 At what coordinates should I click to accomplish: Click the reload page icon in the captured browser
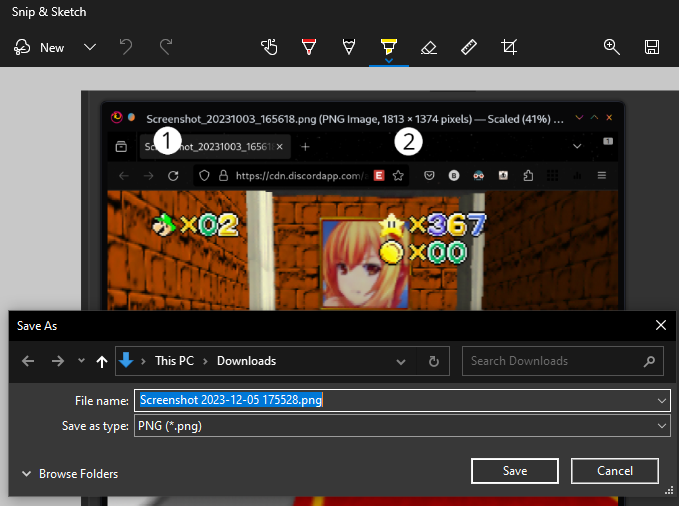coord(173,175)
